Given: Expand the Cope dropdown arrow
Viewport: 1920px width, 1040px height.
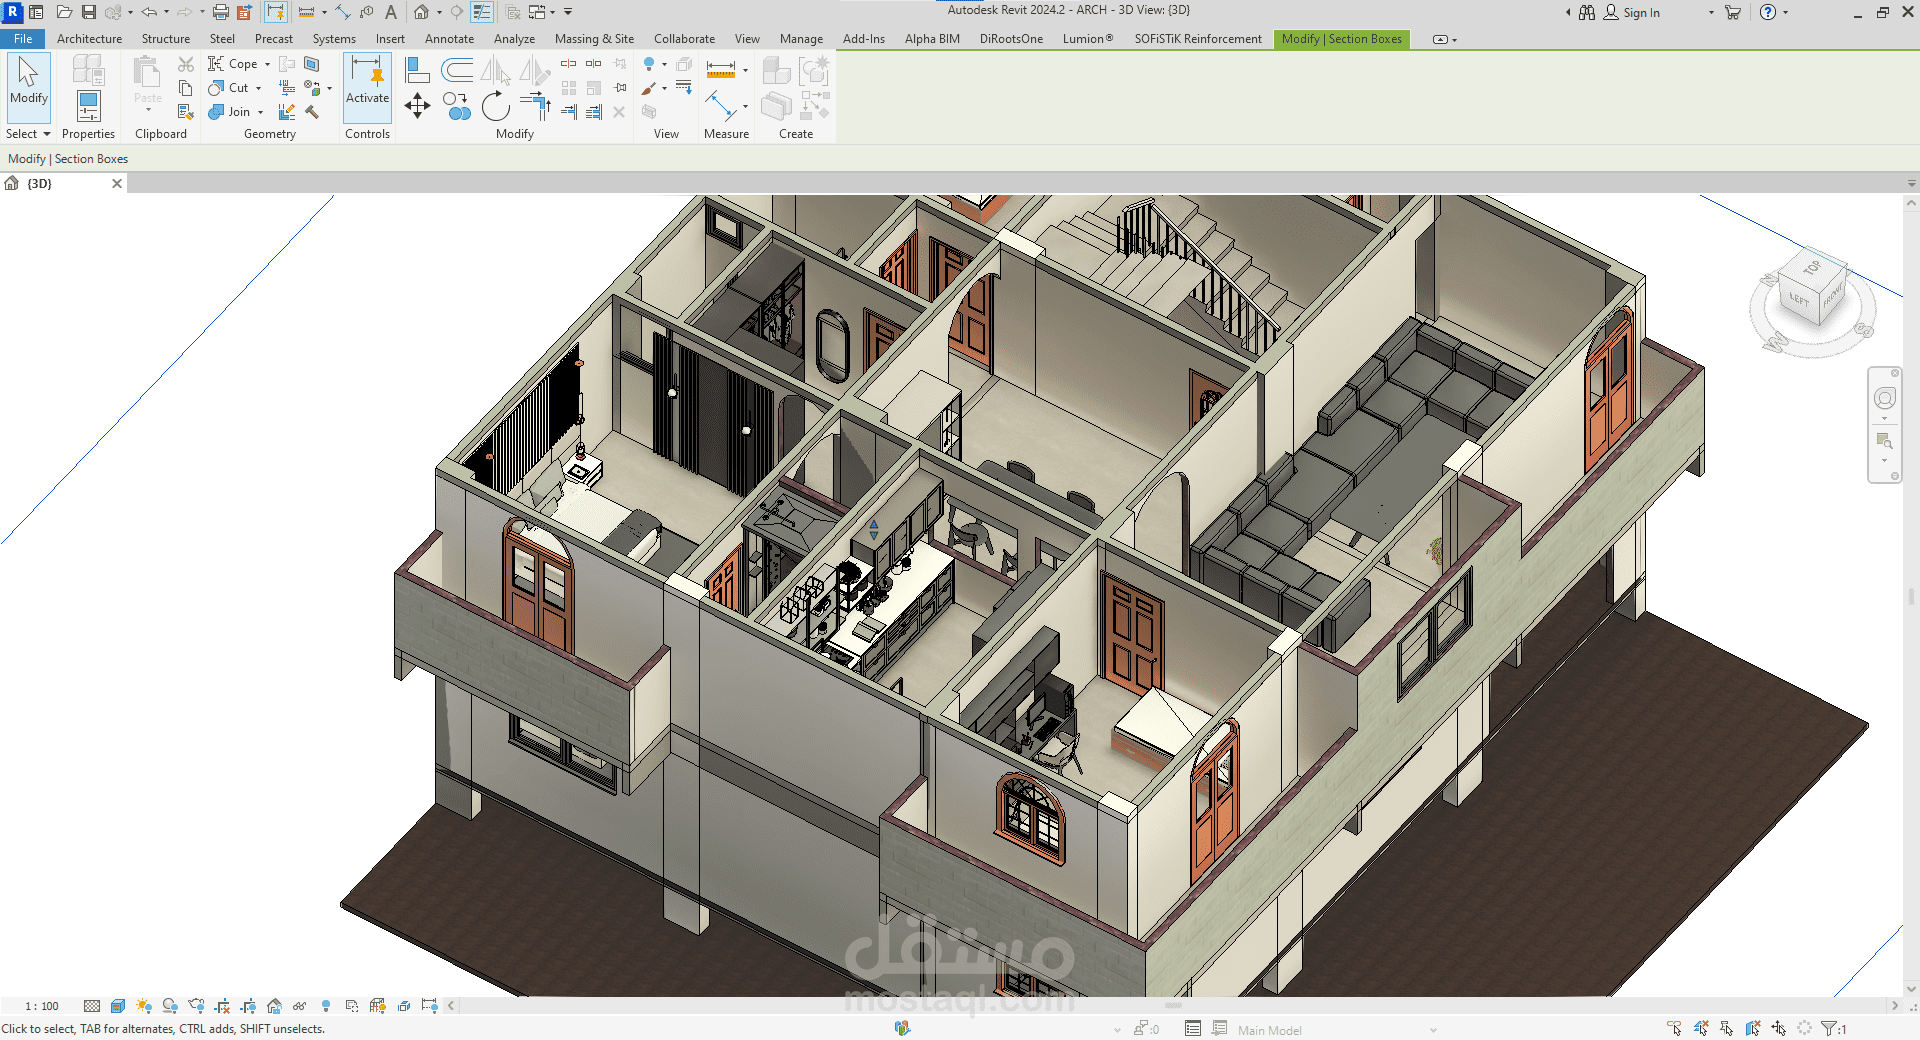Looking at the screenshot, I should [x=267, y=64].
